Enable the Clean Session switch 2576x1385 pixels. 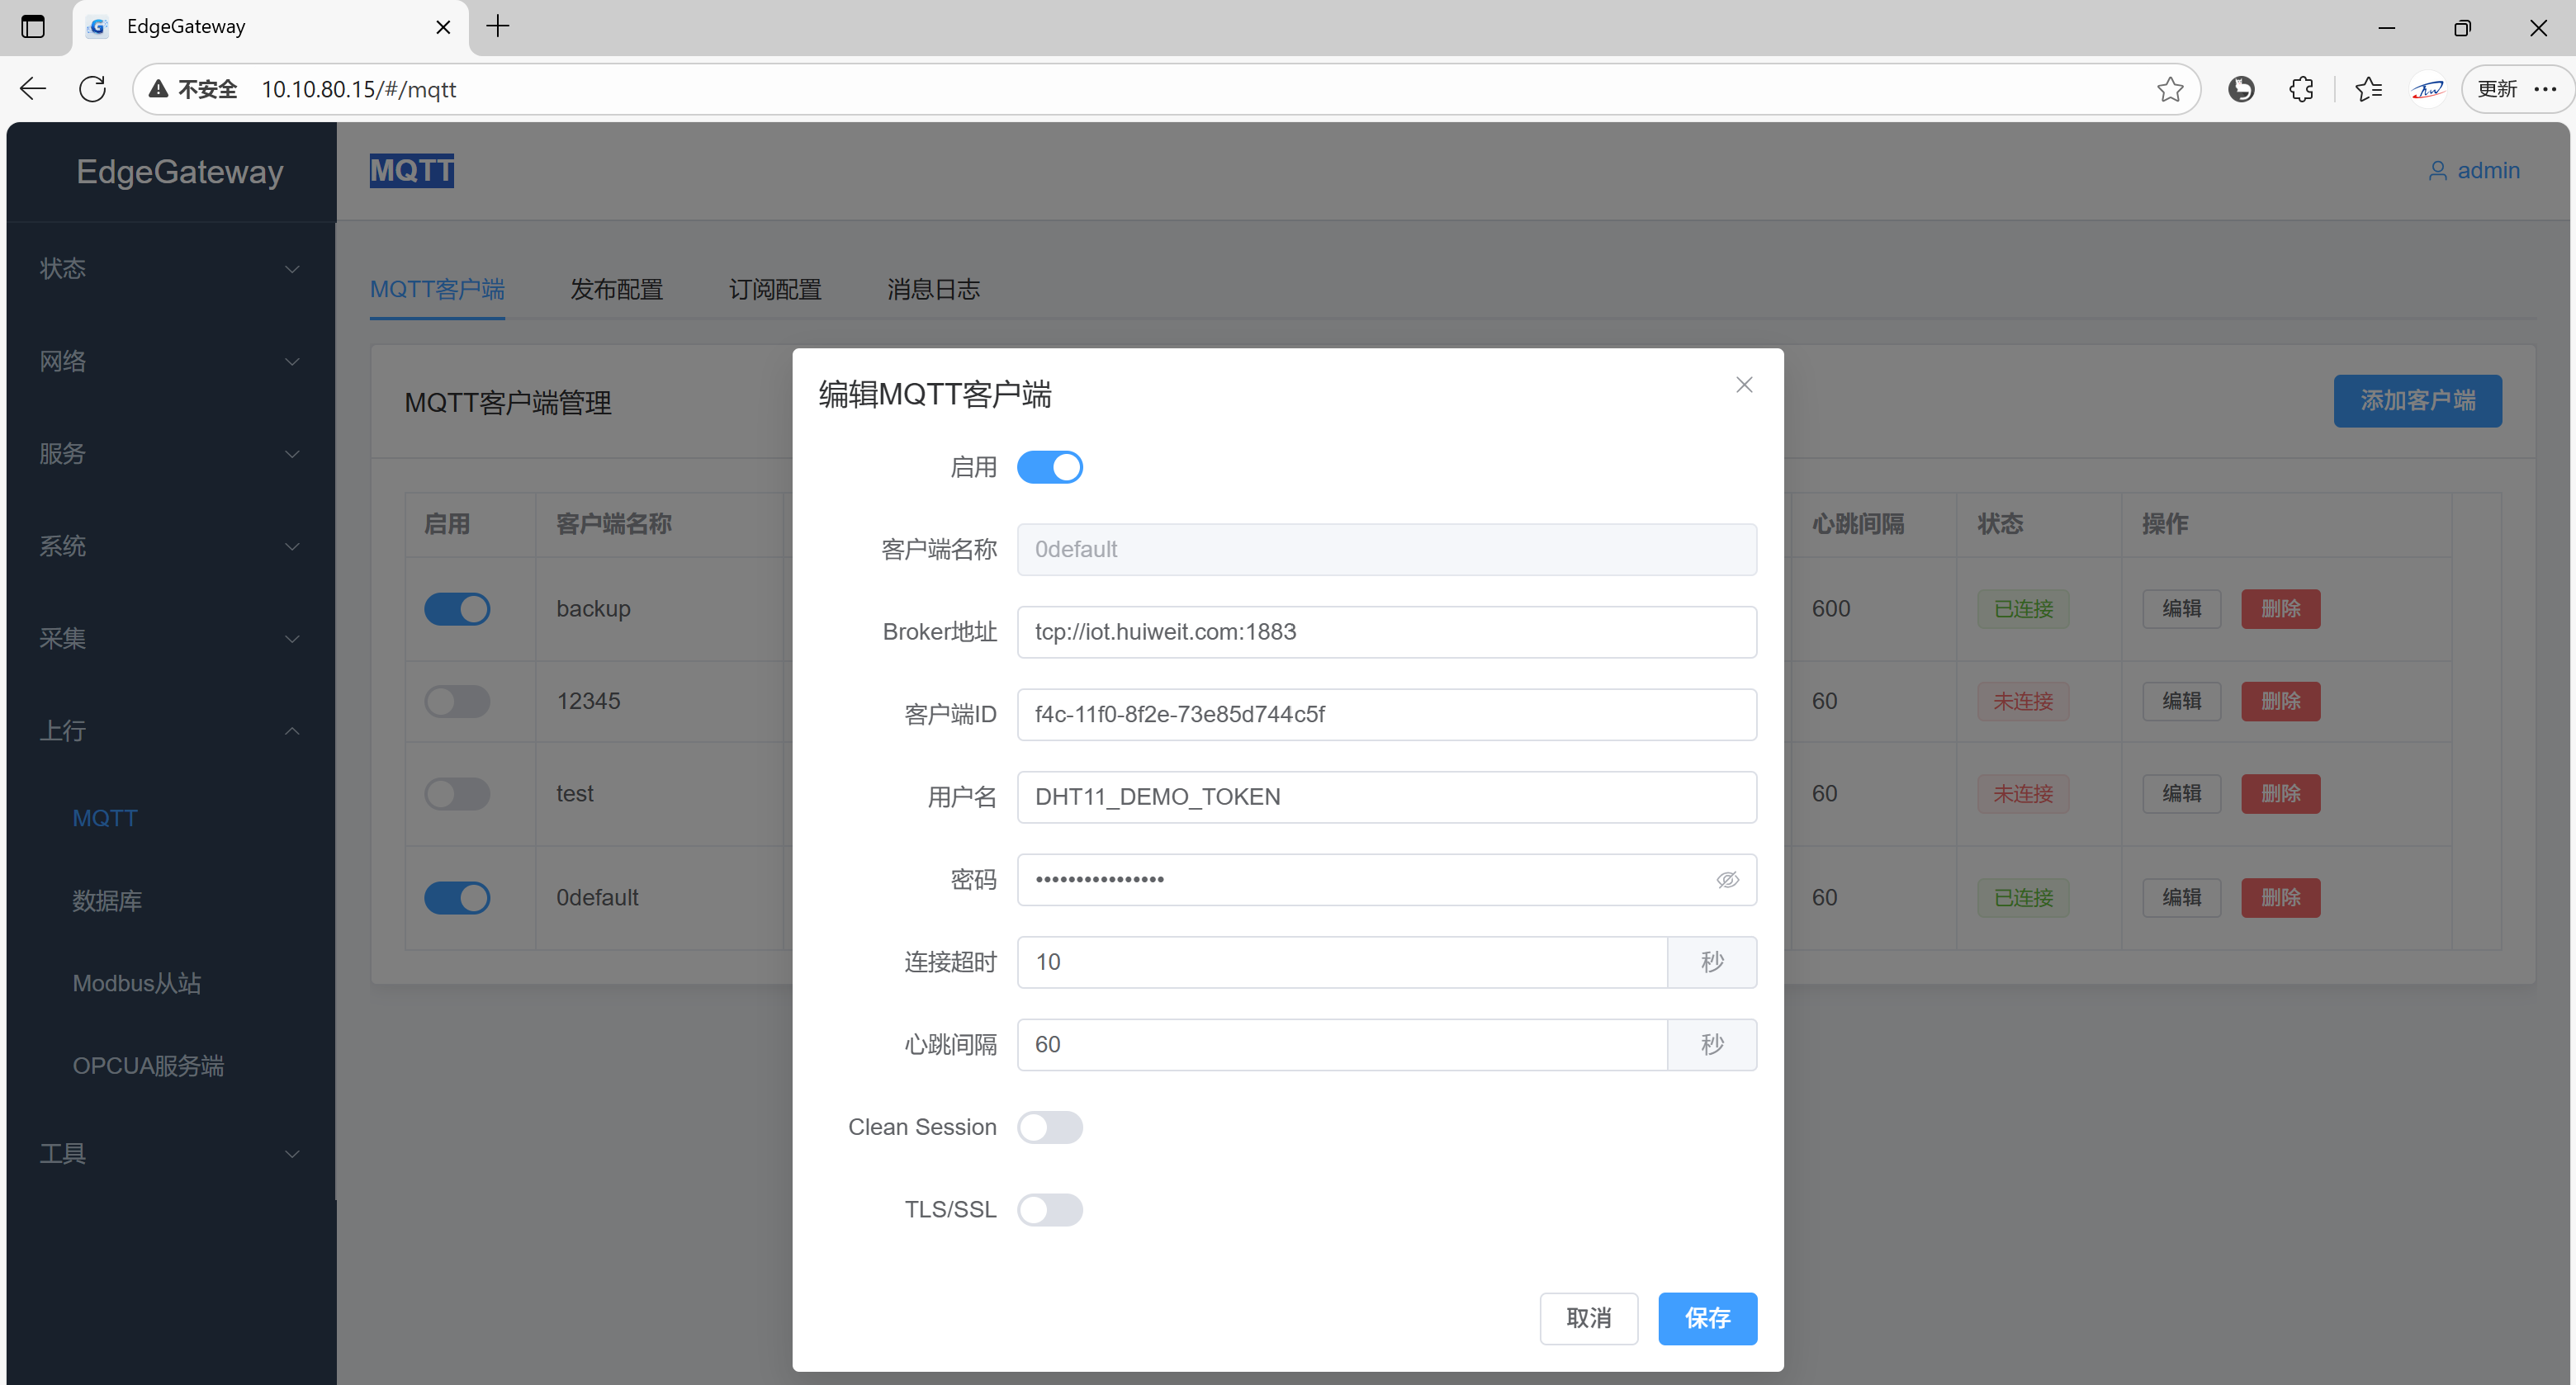click(1049, 1127)
